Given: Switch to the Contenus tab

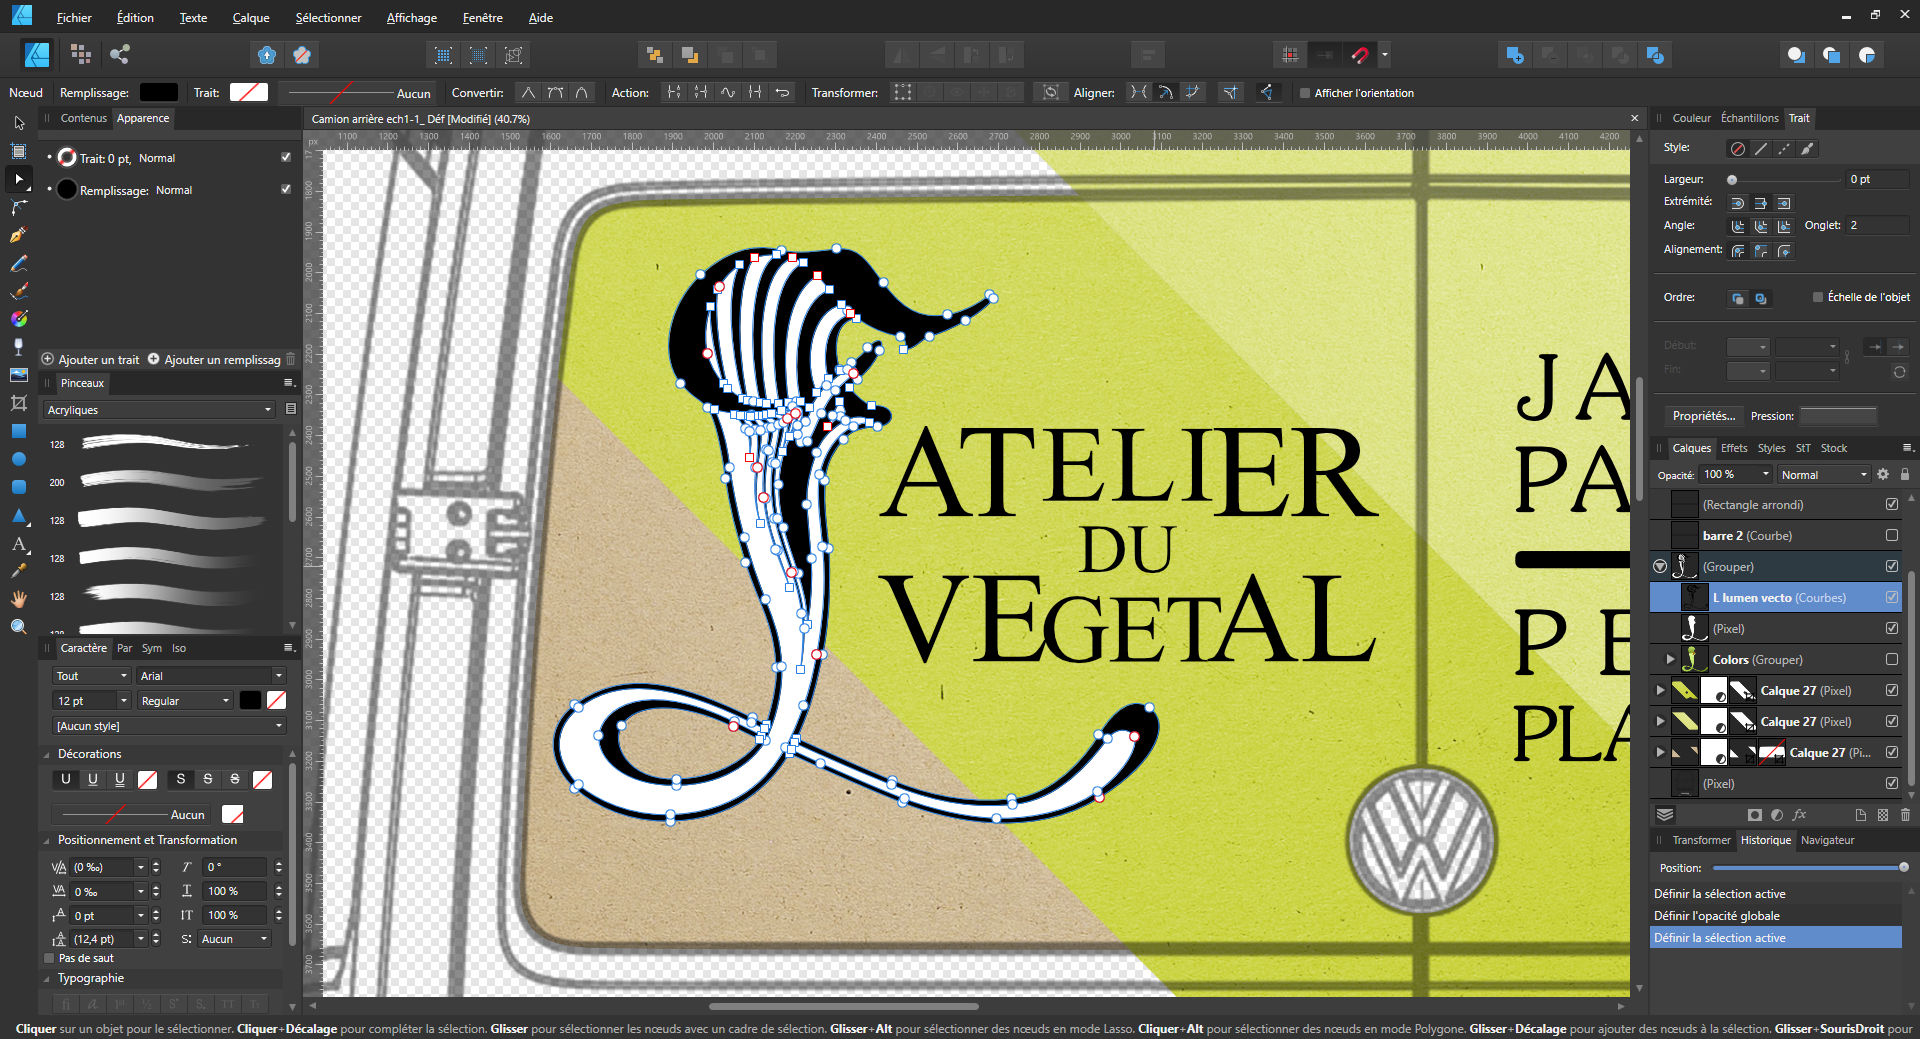Looking at the screenshot, I should coord(83,118).
